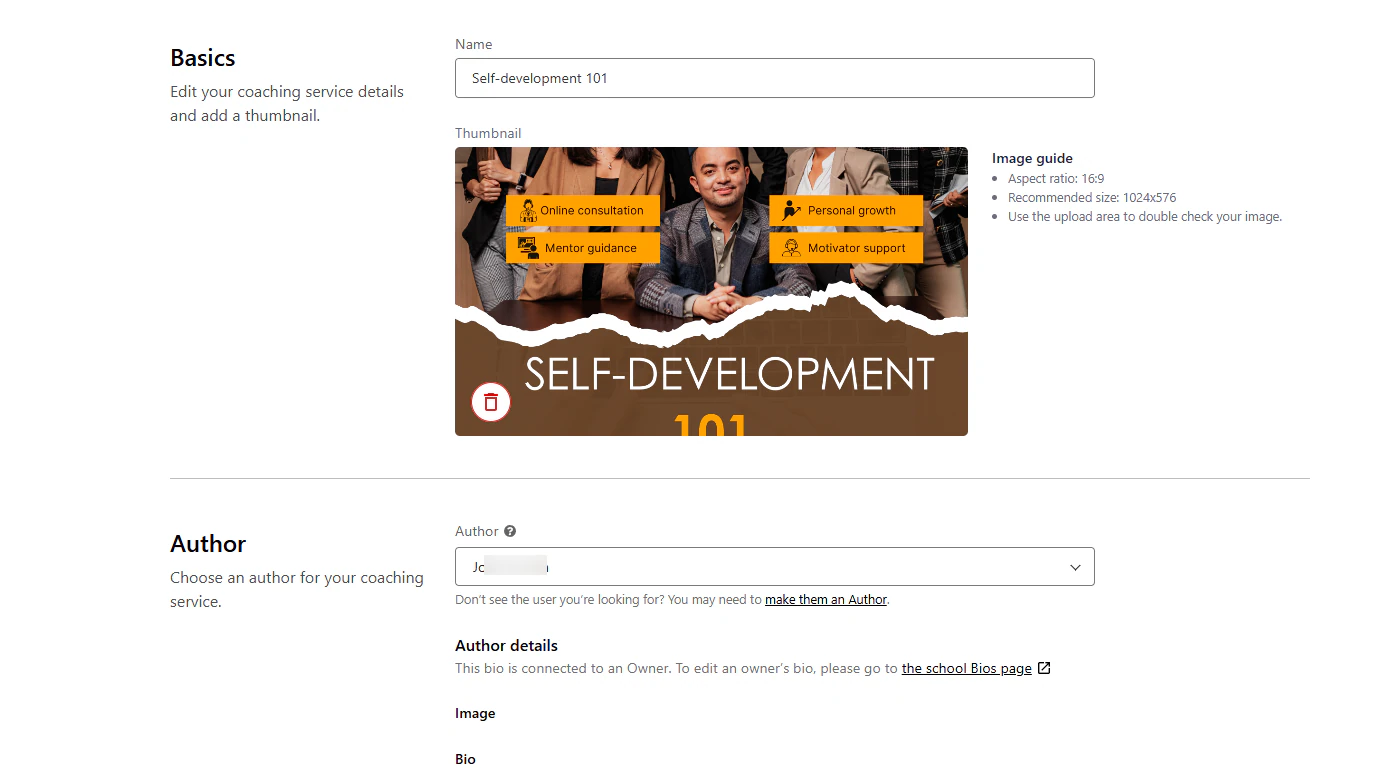Image resolution: width=1385 pixels, height=777 pixels.
Task: Select the Self-development thumbnail image
Action: [x=711, y=291]
